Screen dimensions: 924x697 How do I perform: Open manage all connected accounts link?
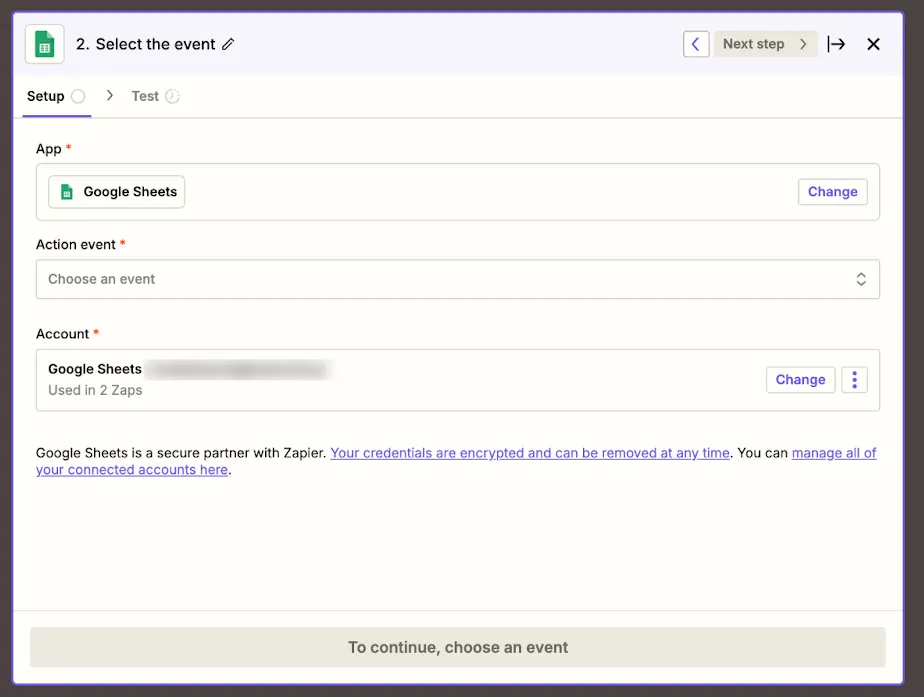[x=456, y=461]
